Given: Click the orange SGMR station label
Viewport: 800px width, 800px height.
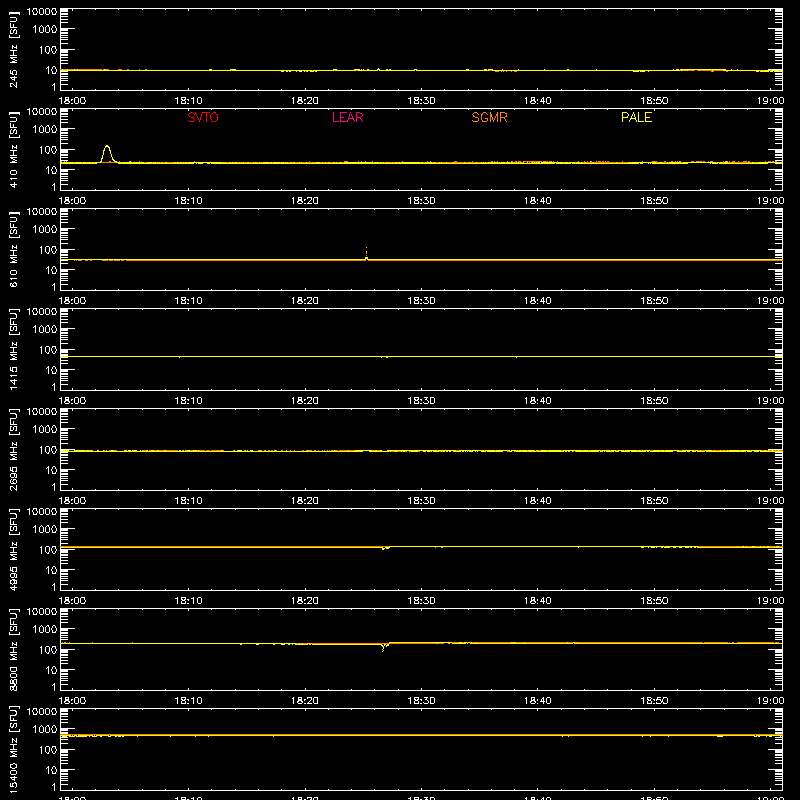Looking at the screenshot, I should coord(489,117).
